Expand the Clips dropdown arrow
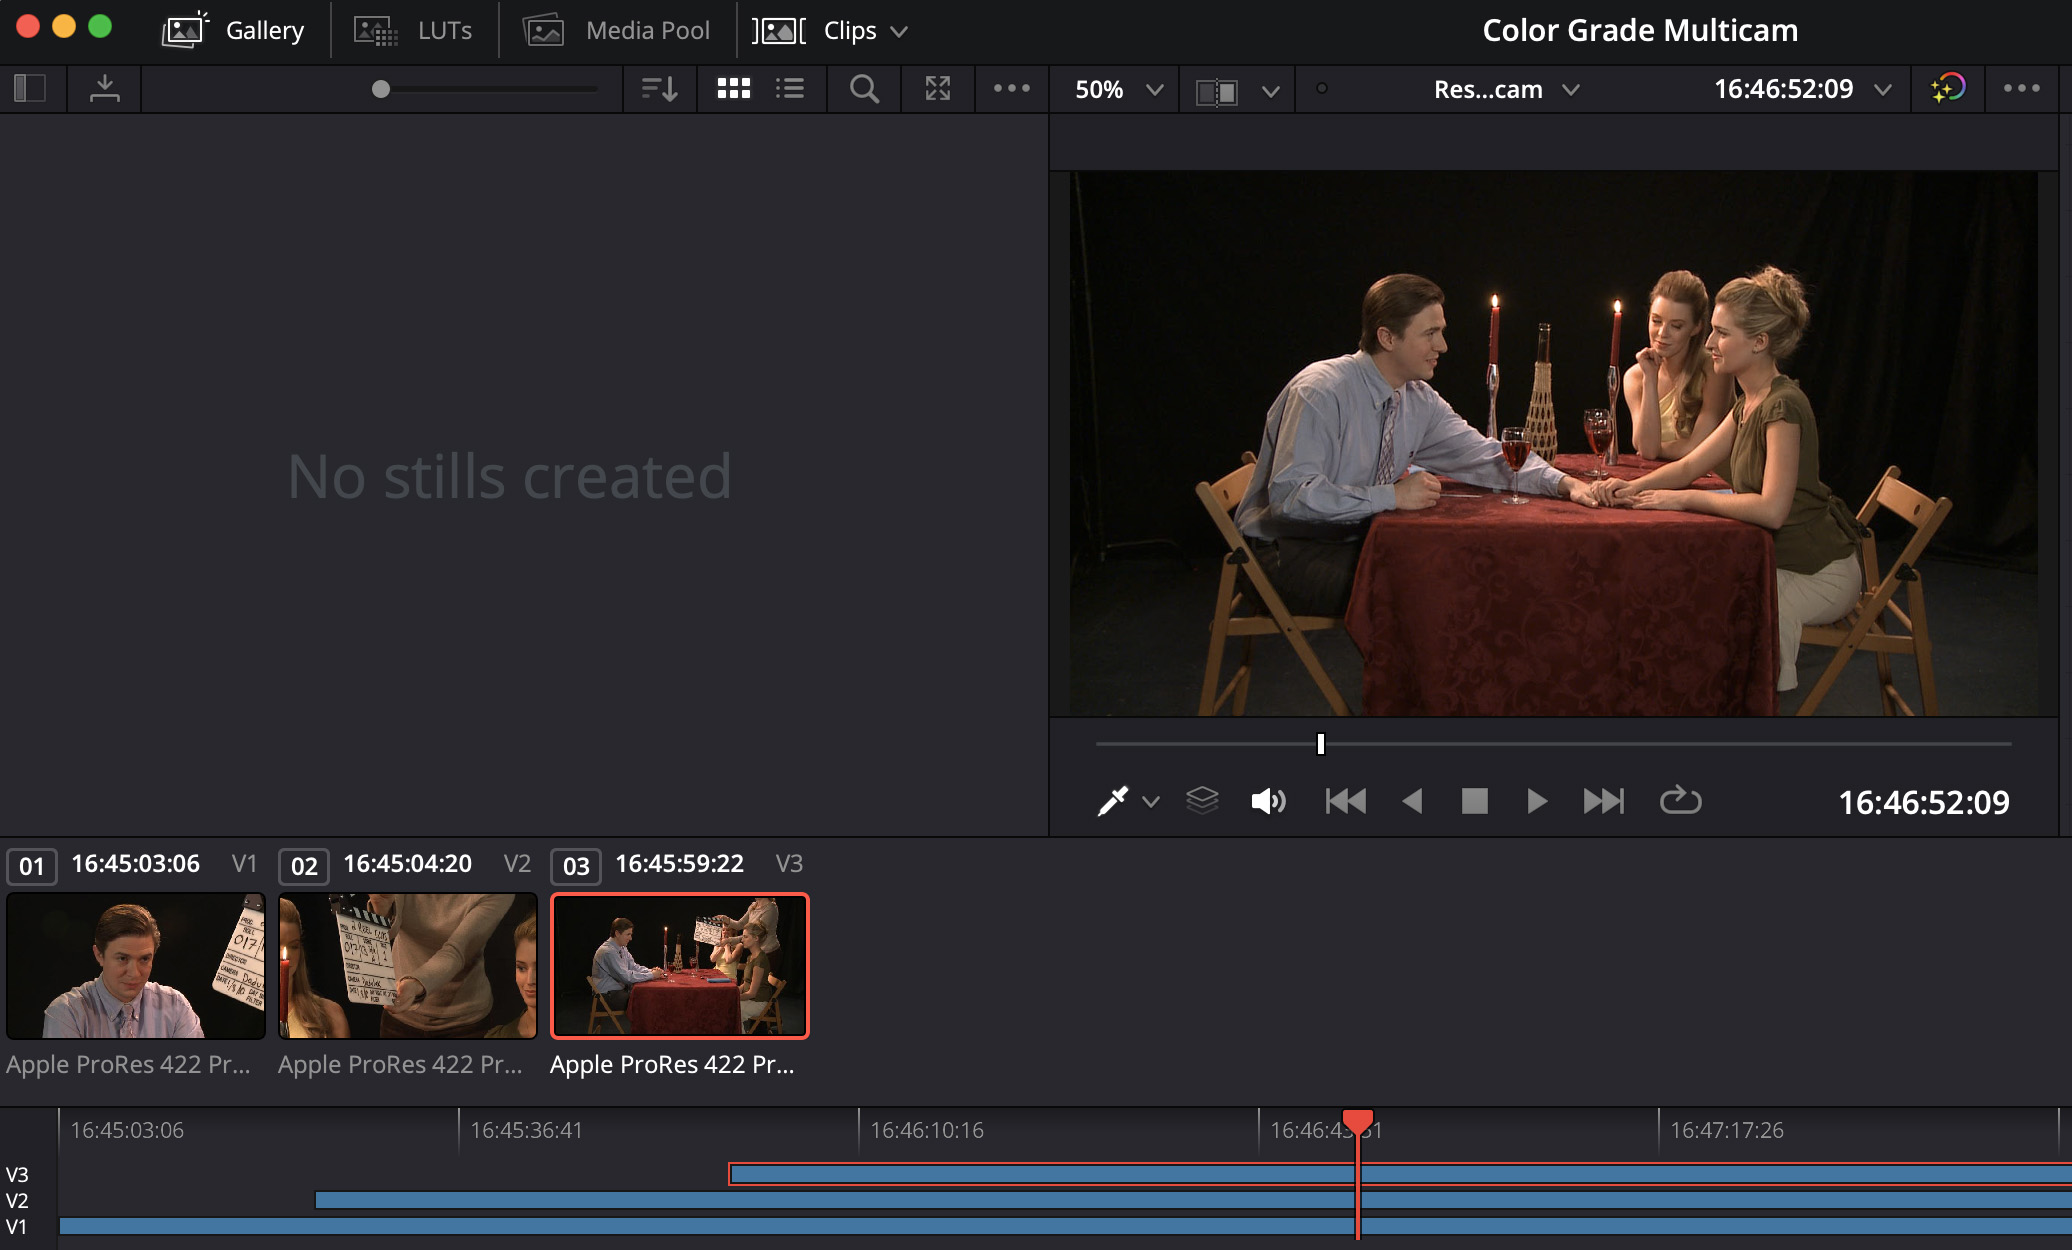2072x1250 pixels. coord(899,31)
